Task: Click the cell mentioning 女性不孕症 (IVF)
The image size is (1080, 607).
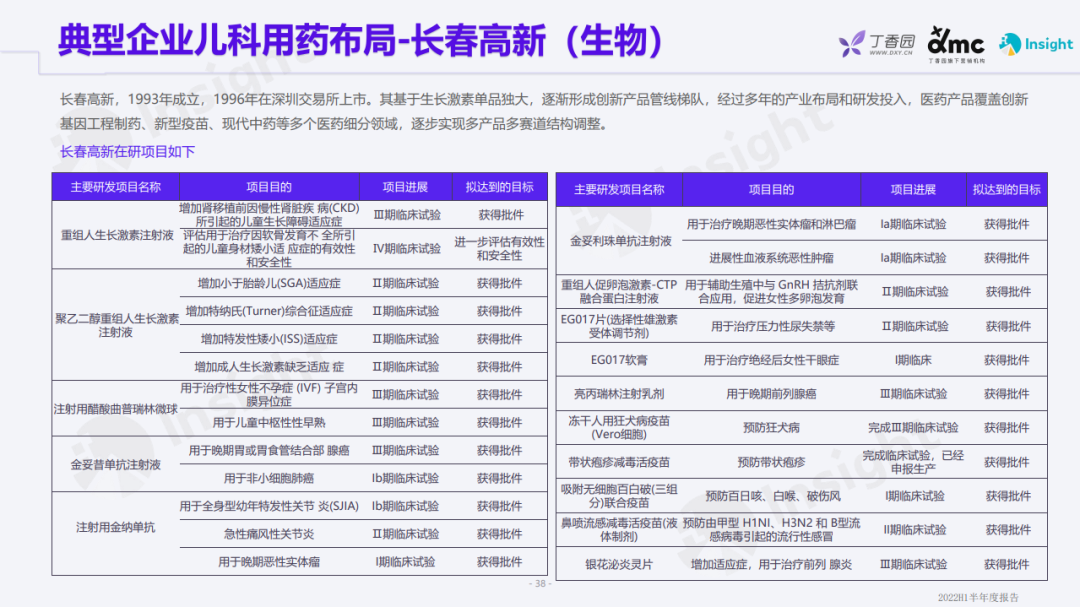Action: (269, 395)
